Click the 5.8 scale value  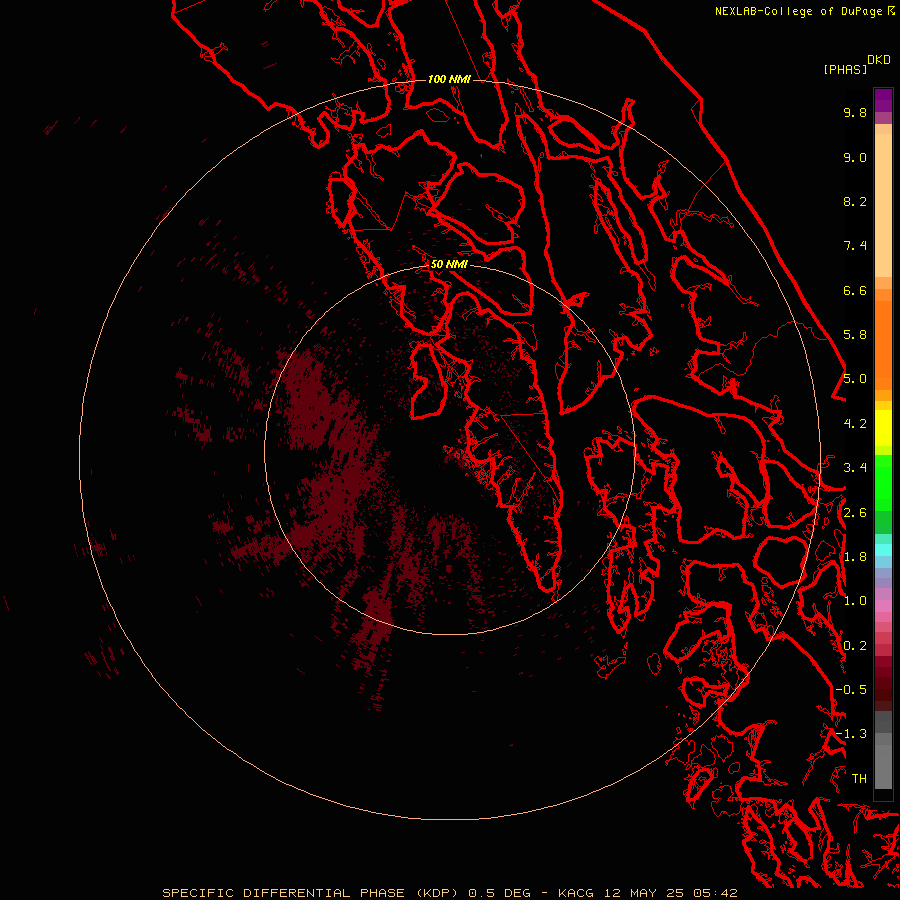[855, 335]
